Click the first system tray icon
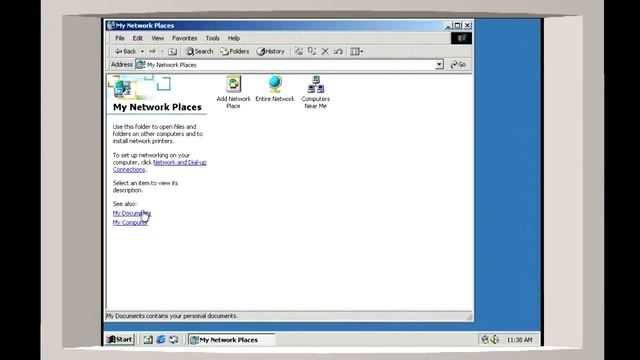Image resolution: width=640 pixels, height=360 pixels. pos(484,340)
